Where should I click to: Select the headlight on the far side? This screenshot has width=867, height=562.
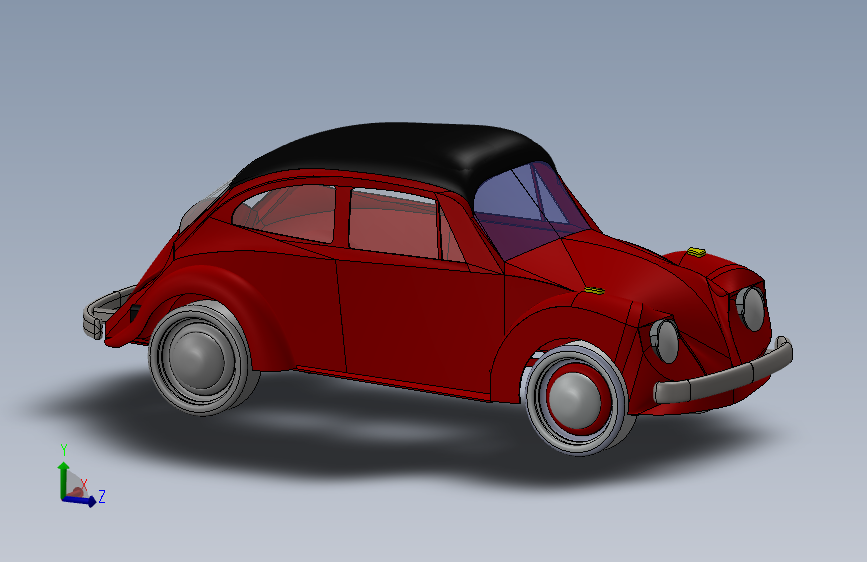coord(751,309)
